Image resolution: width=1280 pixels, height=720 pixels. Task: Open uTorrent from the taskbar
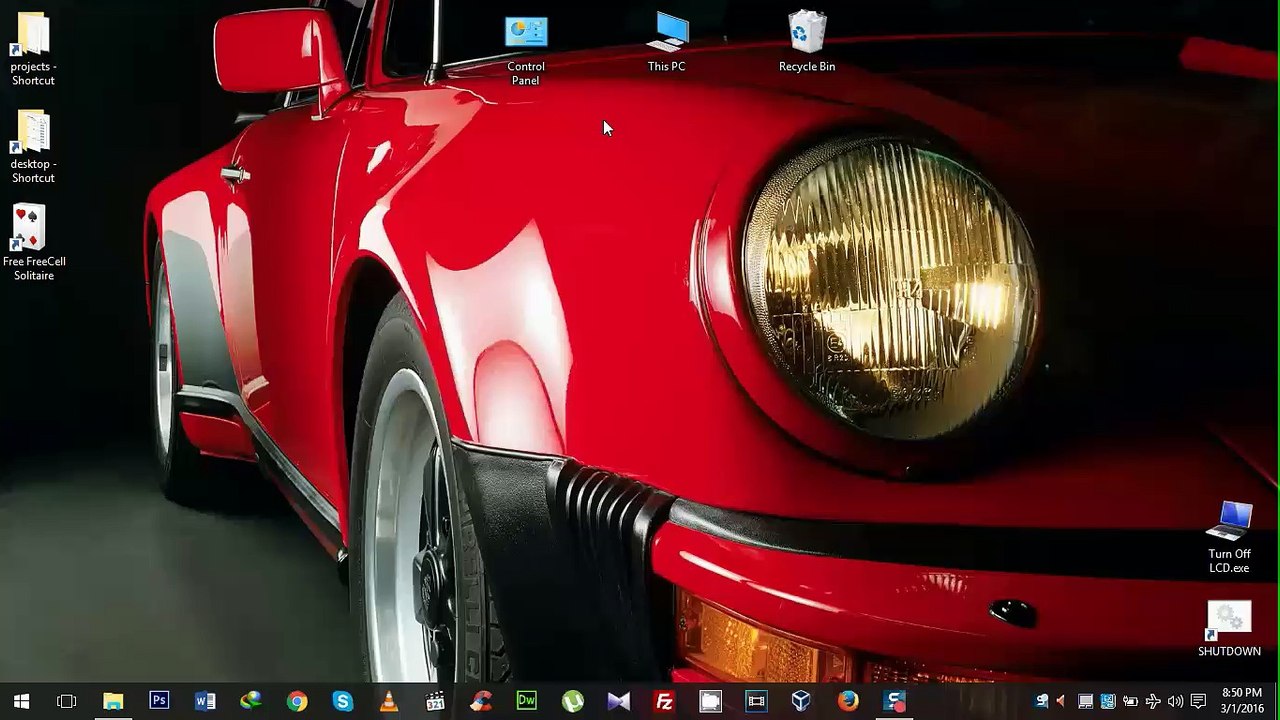573,701
